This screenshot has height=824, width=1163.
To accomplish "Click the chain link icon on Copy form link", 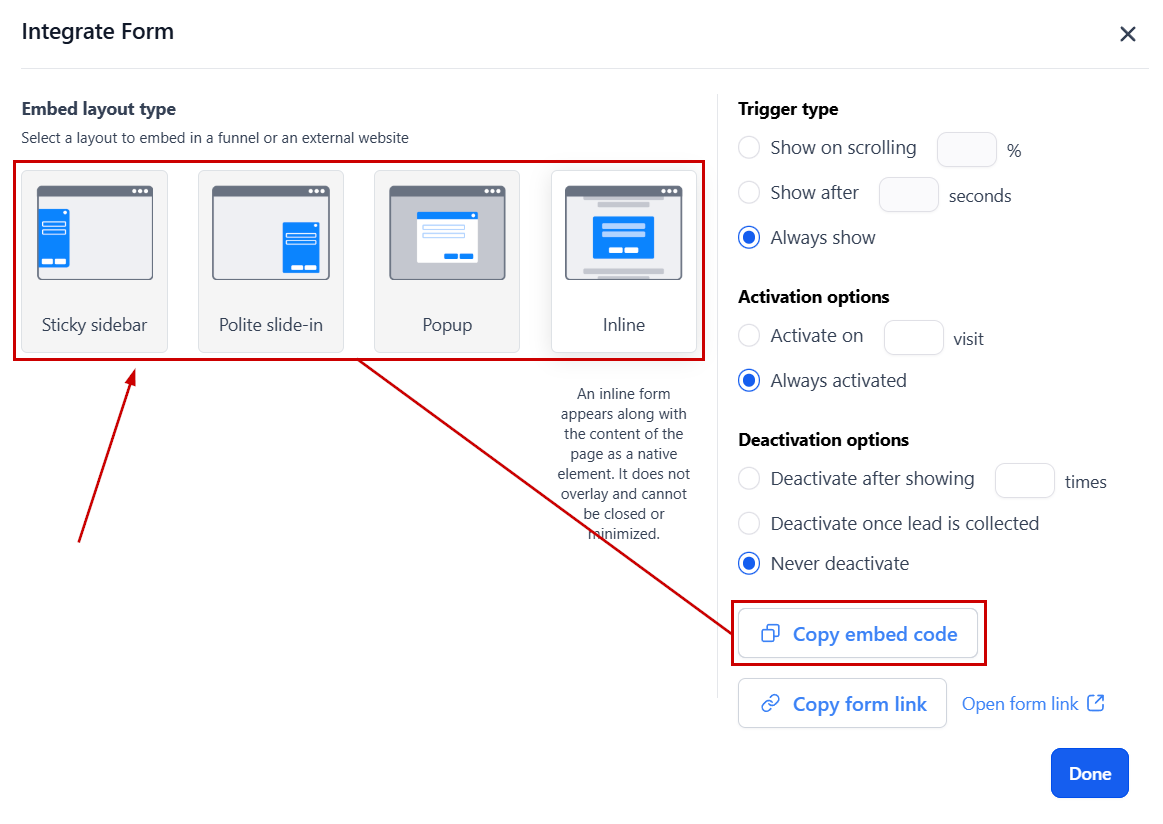I will pyautogui.click(x=770, y=704).
